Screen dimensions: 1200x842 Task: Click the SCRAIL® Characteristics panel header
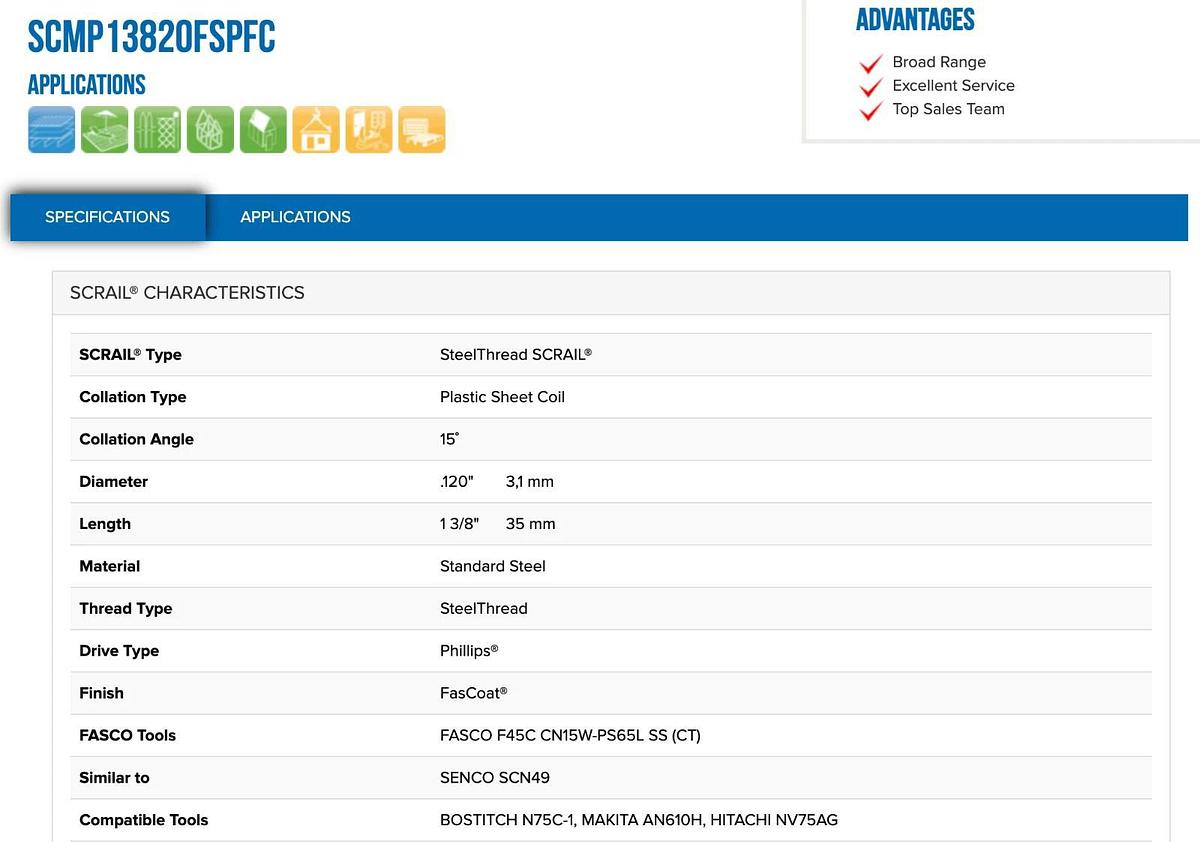[187, 293]
